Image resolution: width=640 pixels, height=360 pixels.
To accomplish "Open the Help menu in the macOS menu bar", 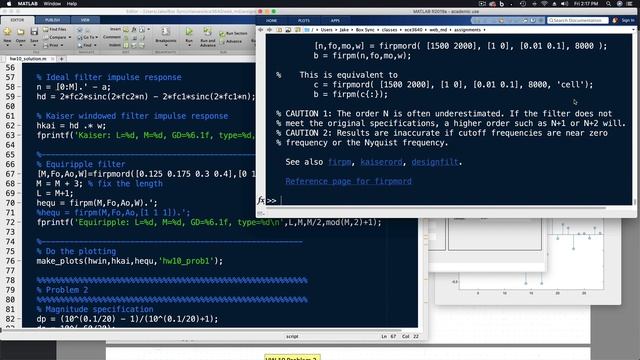I will [72, 4].
